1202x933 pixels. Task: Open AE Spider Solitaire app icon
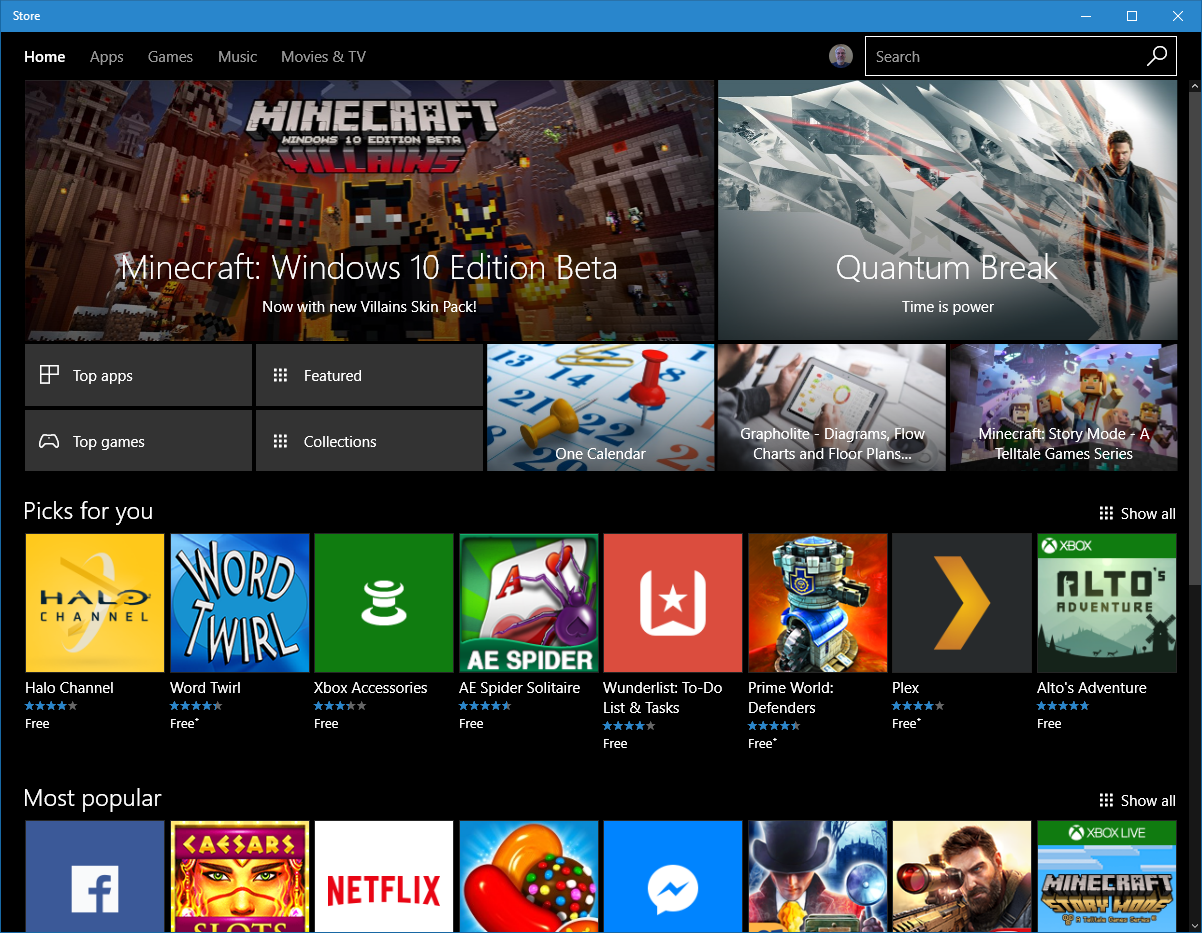[529, 602]
